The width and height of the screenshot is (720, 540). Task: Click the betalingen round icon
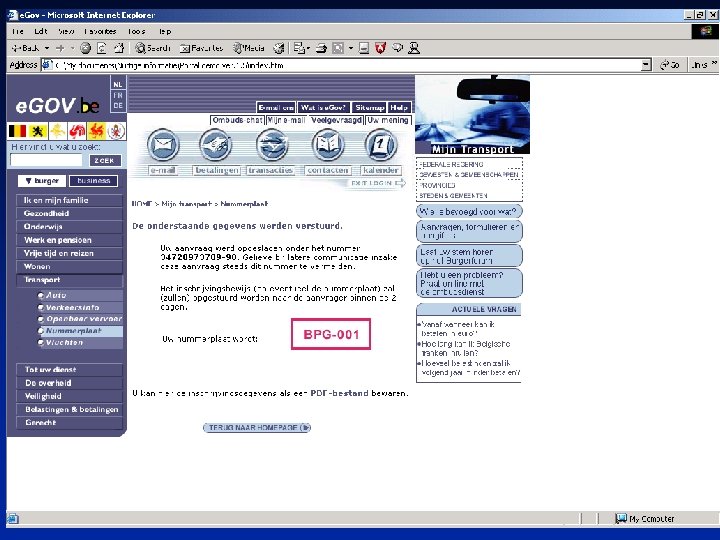(216, 145)
